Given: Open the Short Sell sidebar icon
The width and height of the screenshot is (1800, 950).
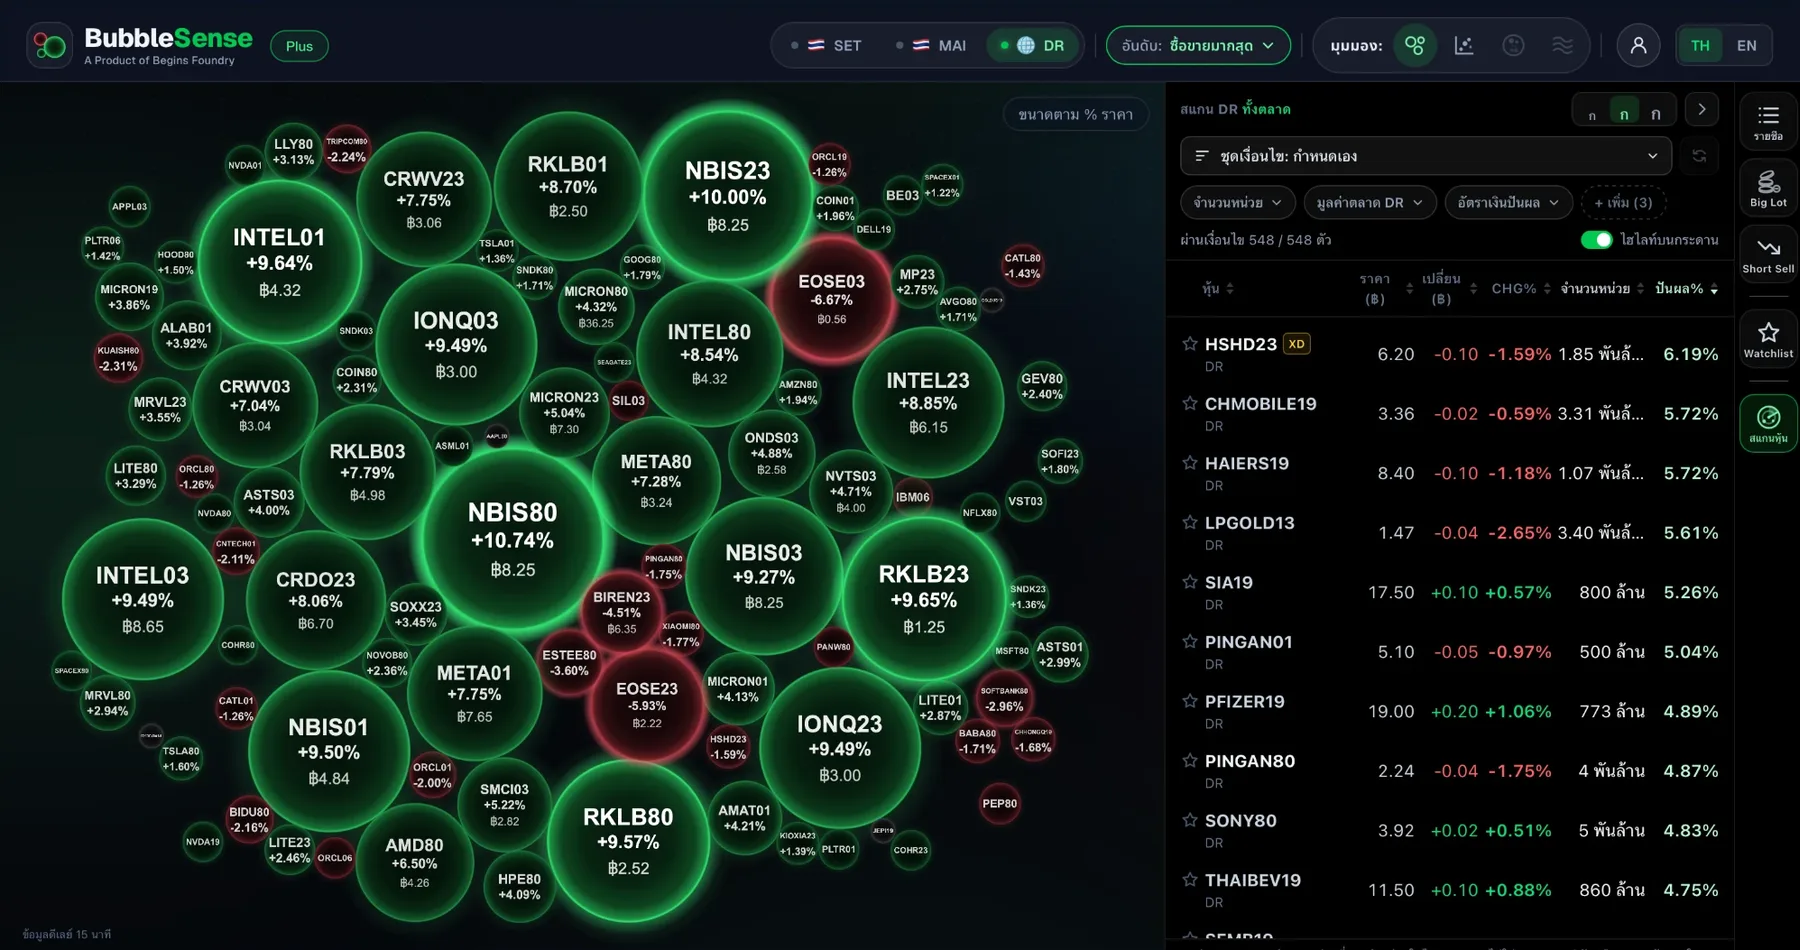Looking at the screenshot, I should 1768,255.
